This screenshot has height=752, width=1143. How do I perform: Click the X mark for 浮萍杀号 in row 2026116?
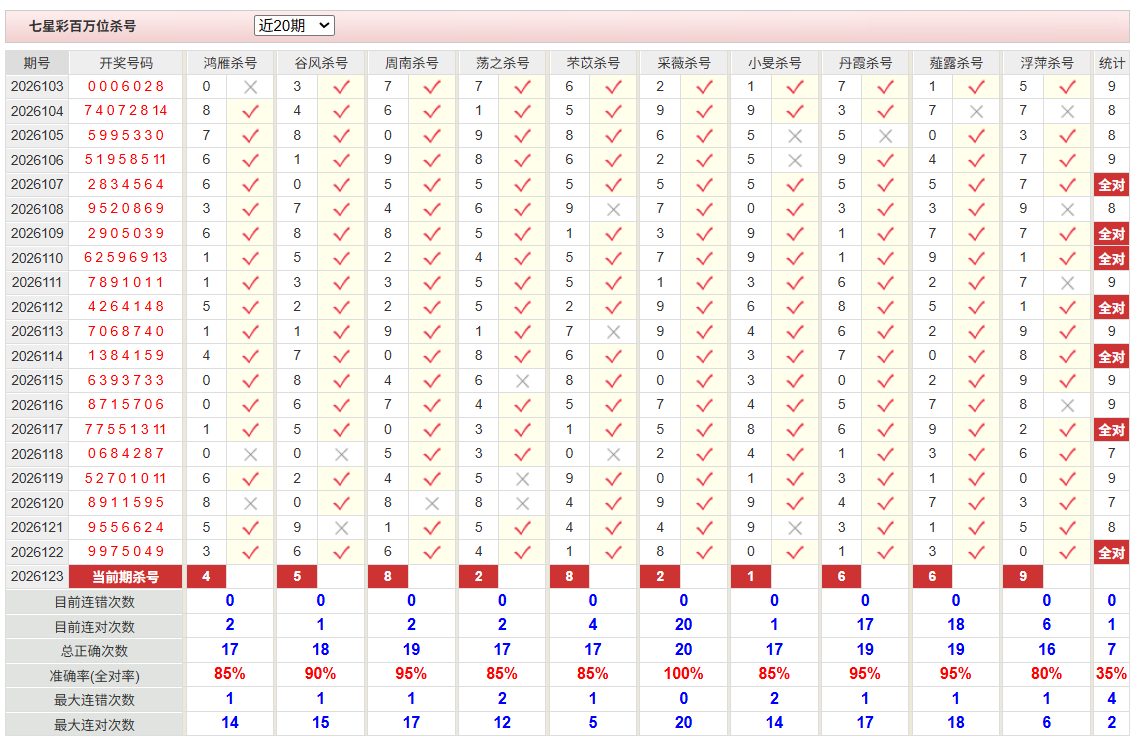(1067, 405)
